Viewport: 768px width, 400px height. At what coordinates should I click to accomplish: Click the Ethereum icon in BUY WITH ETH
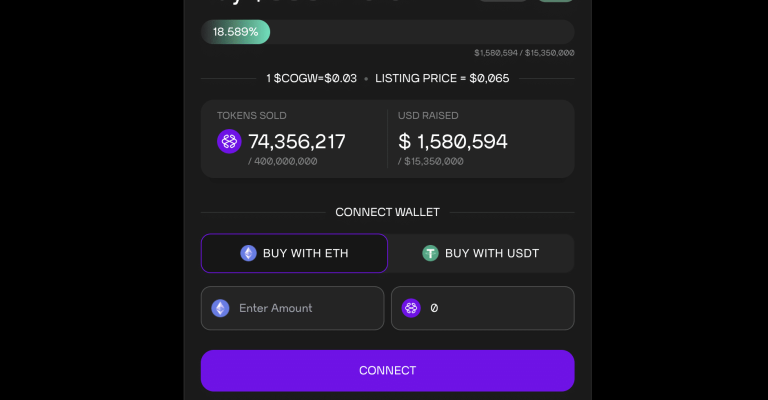click(x=248, y=253)
